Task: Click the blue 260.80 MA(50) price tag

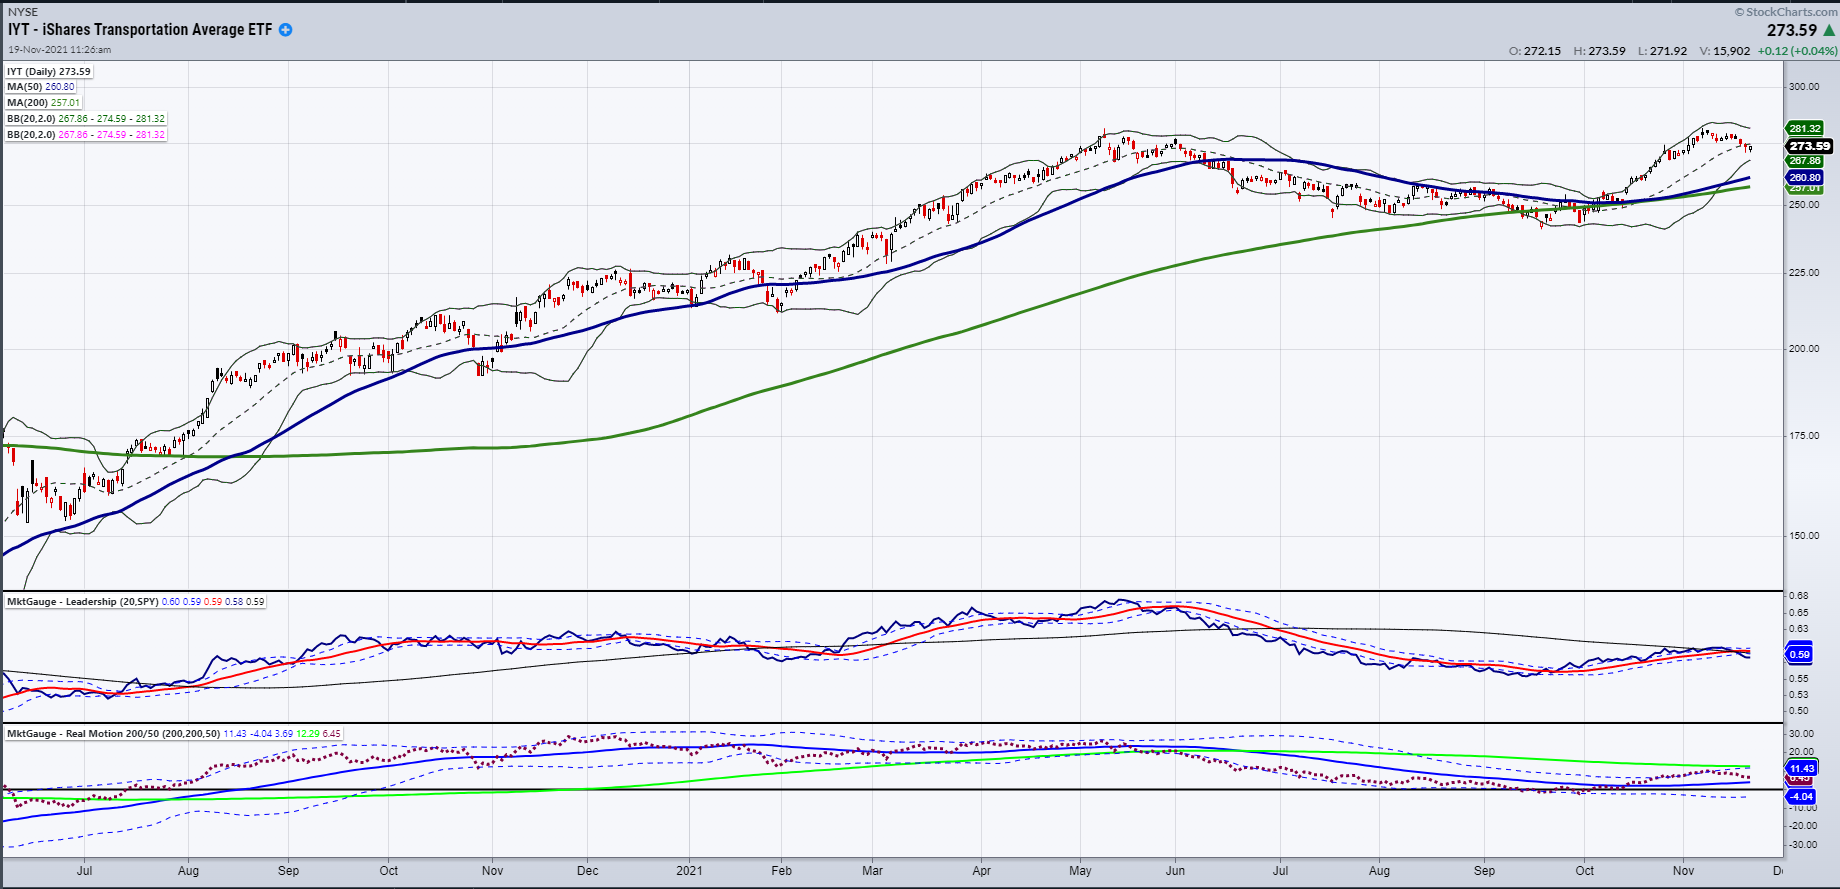Action: pos(1805,178)
